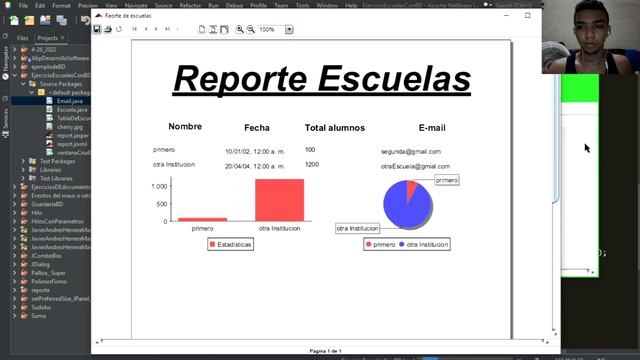Screen dimensions: 640x360
Task: Click the otraEscuela@gmail.com email cell
Action: click(415, 166)
